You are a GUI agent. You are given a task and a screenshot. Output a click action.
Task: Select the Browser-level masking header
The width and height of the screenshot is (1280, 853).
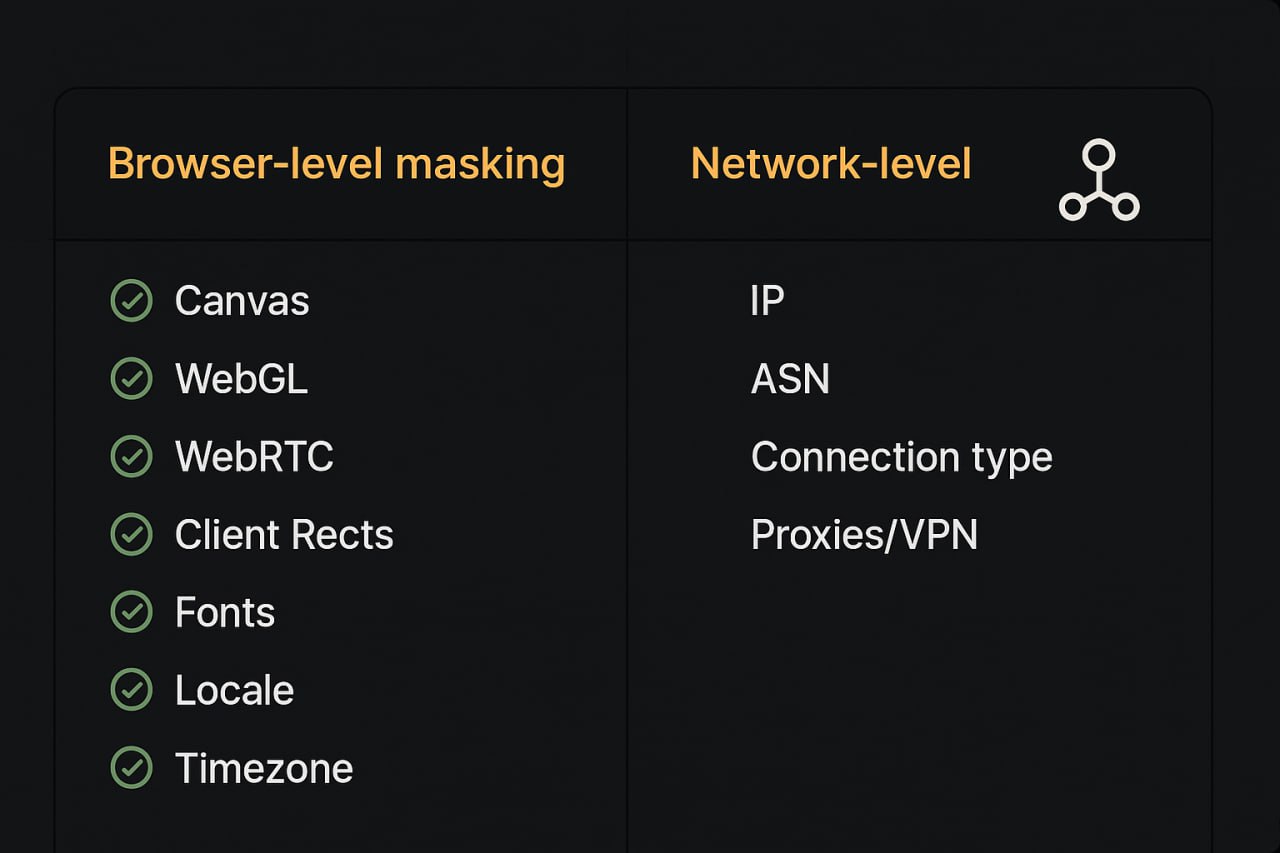336,164
